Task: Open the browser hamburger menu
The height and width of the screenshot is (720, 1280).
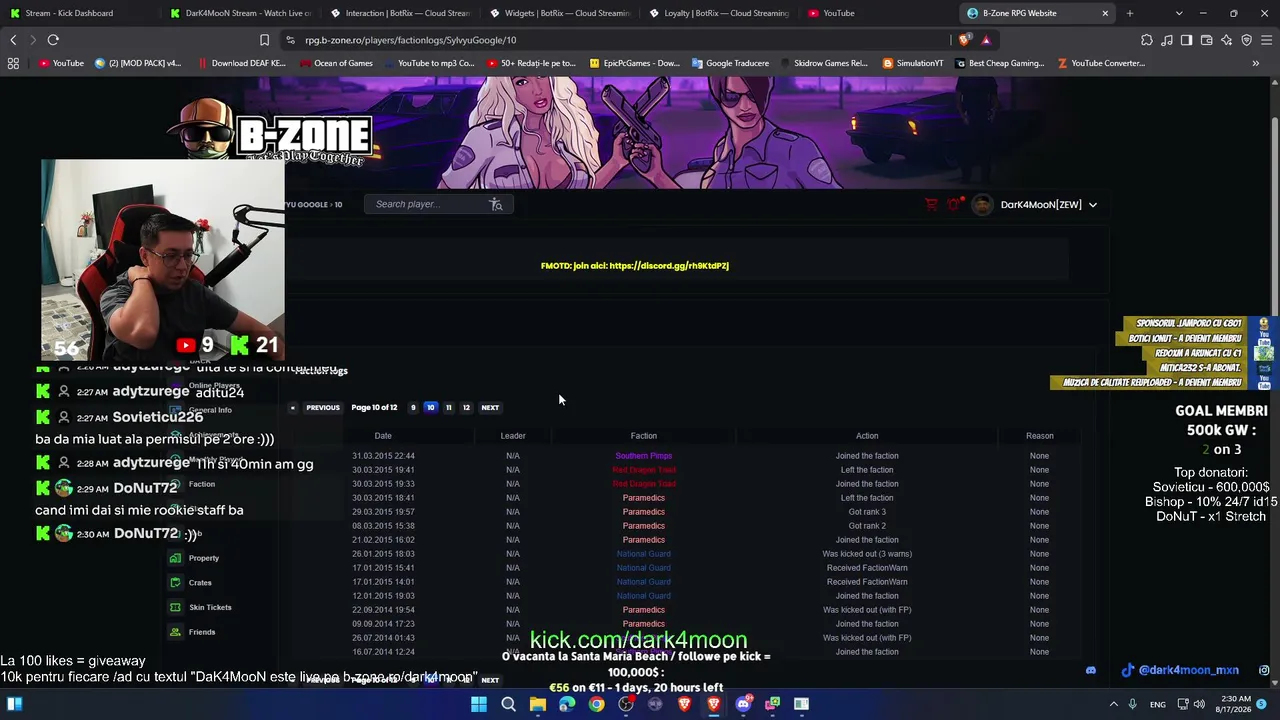Action: click(x=1267, y=40)
